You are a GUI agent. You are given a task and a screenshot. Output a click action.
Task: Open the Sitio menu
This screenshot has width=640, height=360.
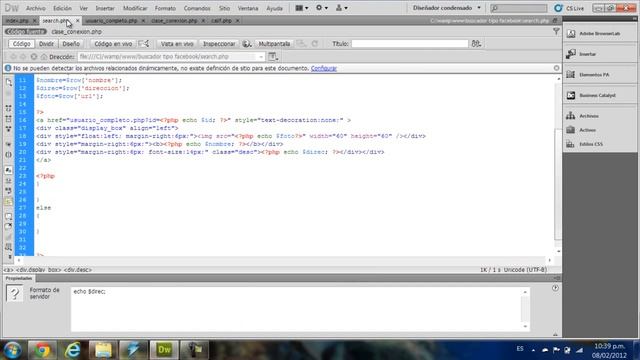tap(224, 8)
